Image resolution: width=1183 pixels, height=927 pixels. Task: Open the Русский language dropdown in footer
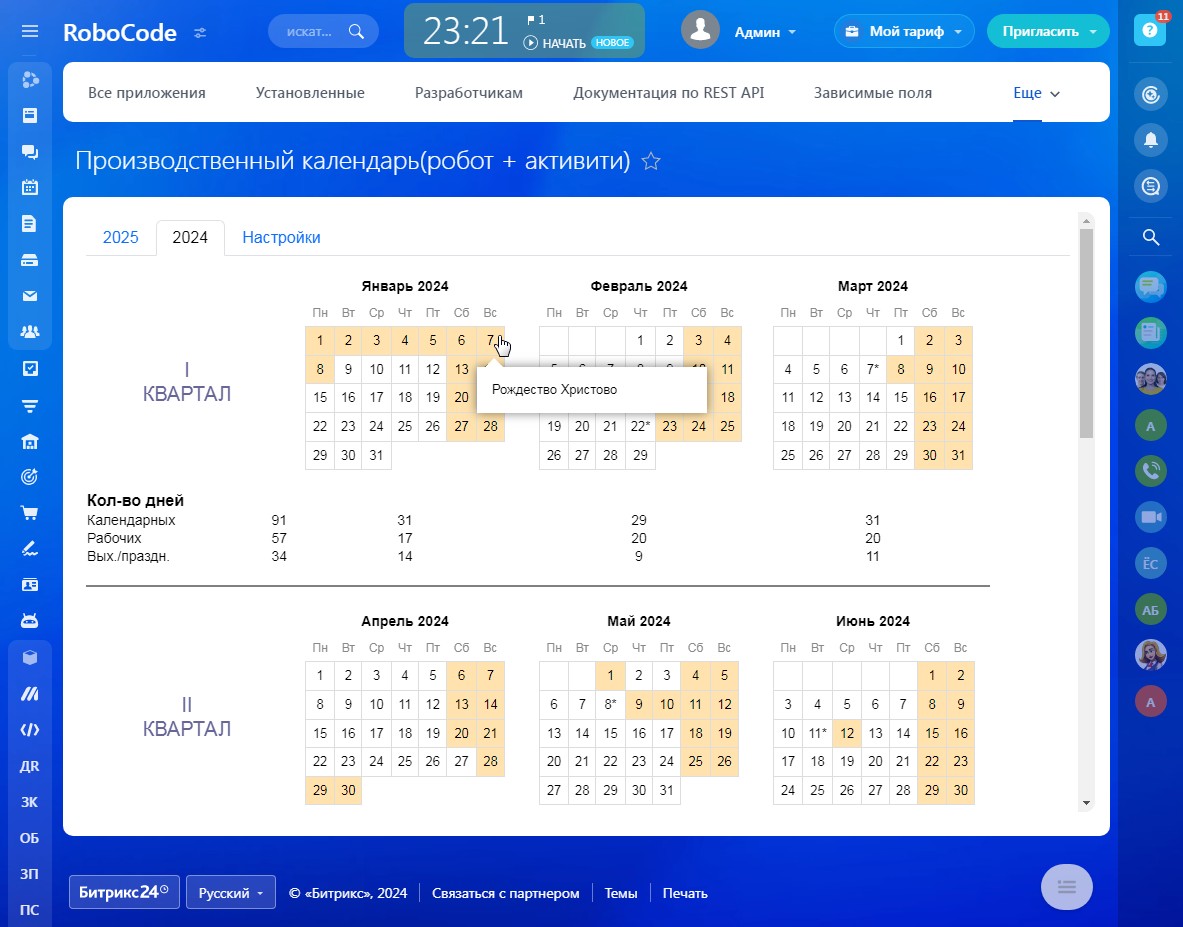(231, 893)
